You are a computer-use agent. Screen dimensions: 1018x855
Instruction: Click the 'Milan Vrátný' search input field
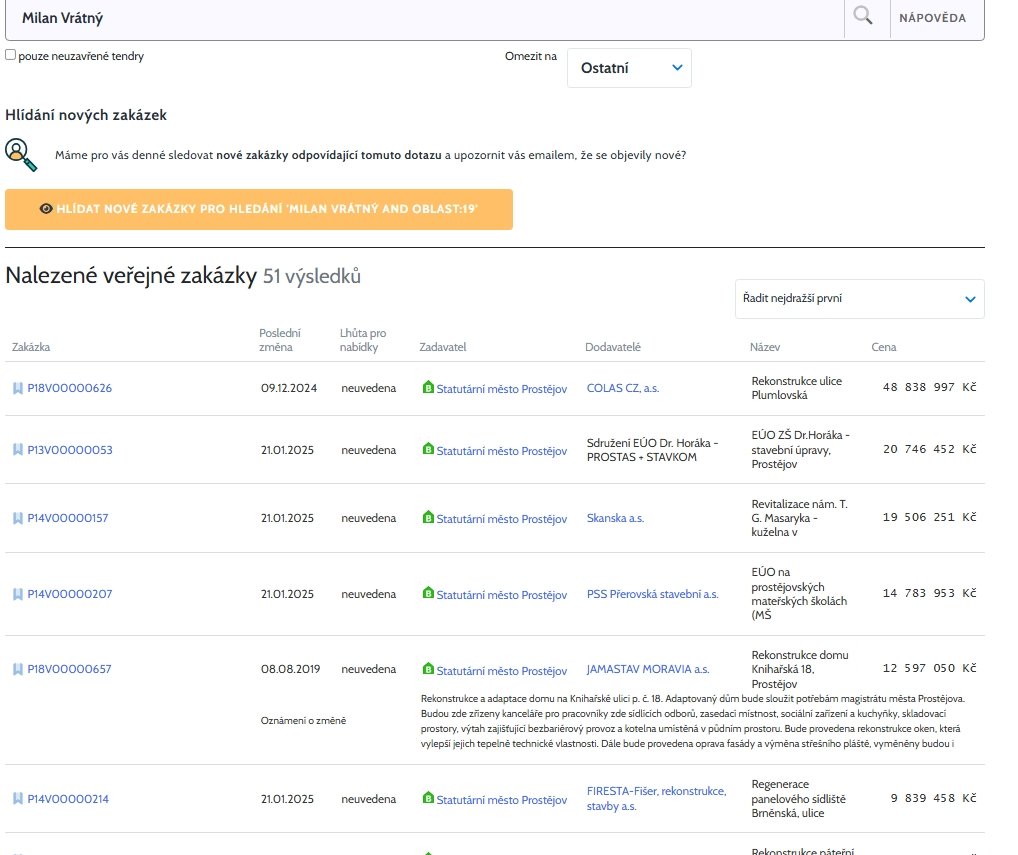(x=420, y=18)
